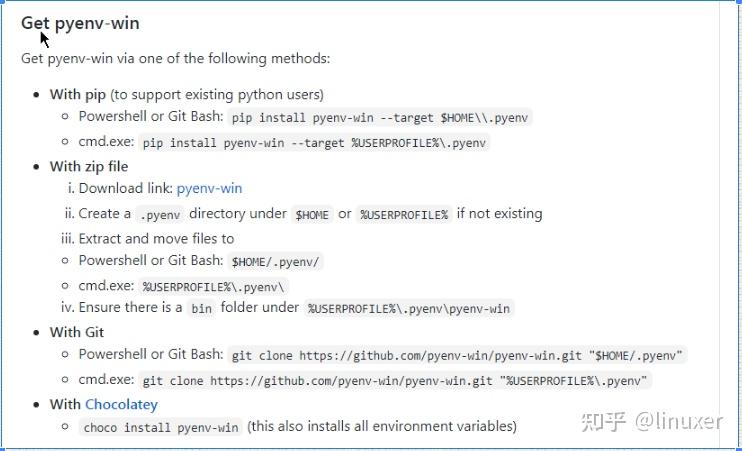Click the standalone %USERPROFILE% code snippet
The height and width of the screenshot is (451, 742).
pyautogui.click(x=404, y=215)
